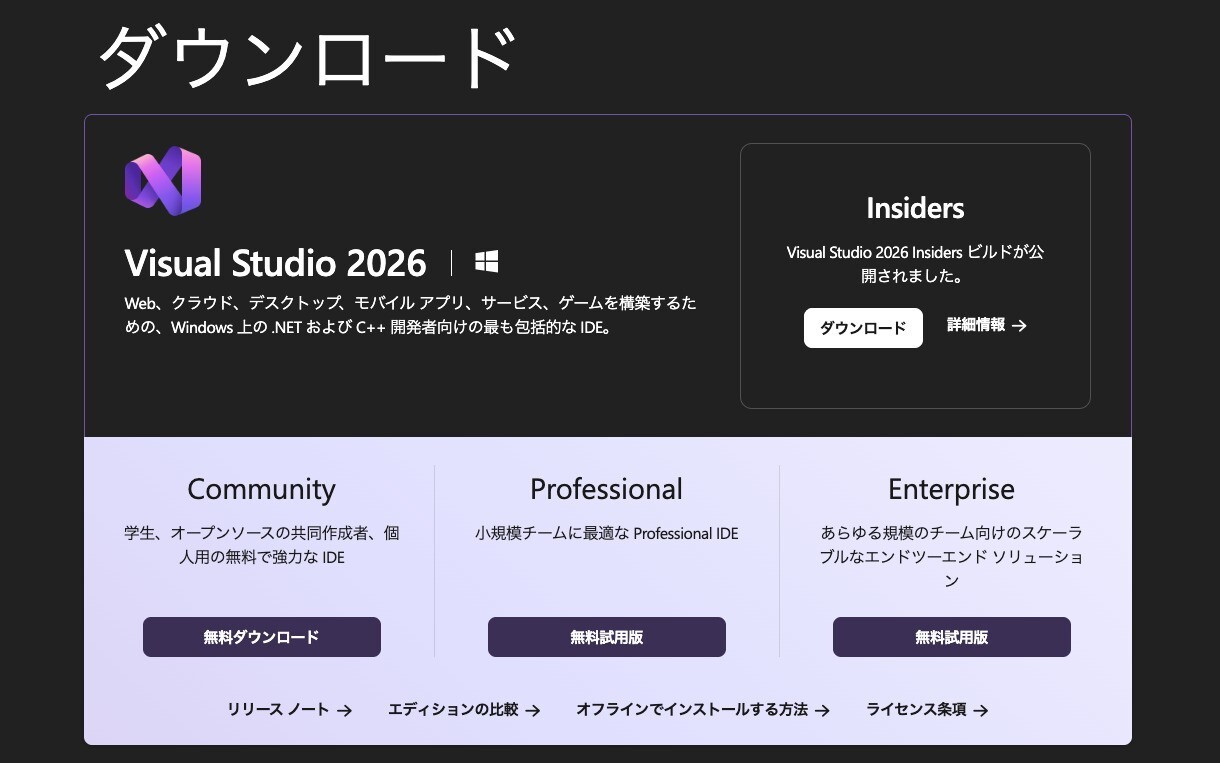Open ライセンス条項 link

tap(927, 710)
